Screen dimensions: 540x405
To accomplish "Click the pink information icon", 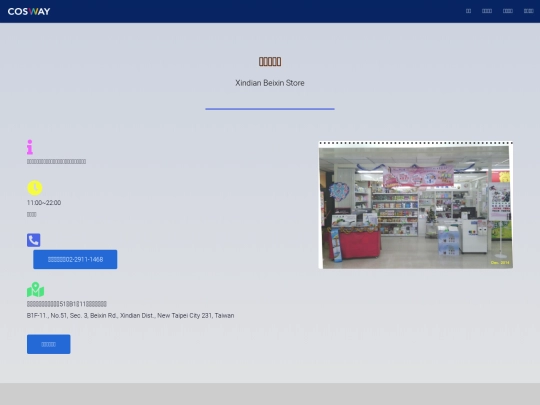I will point(30,147).
